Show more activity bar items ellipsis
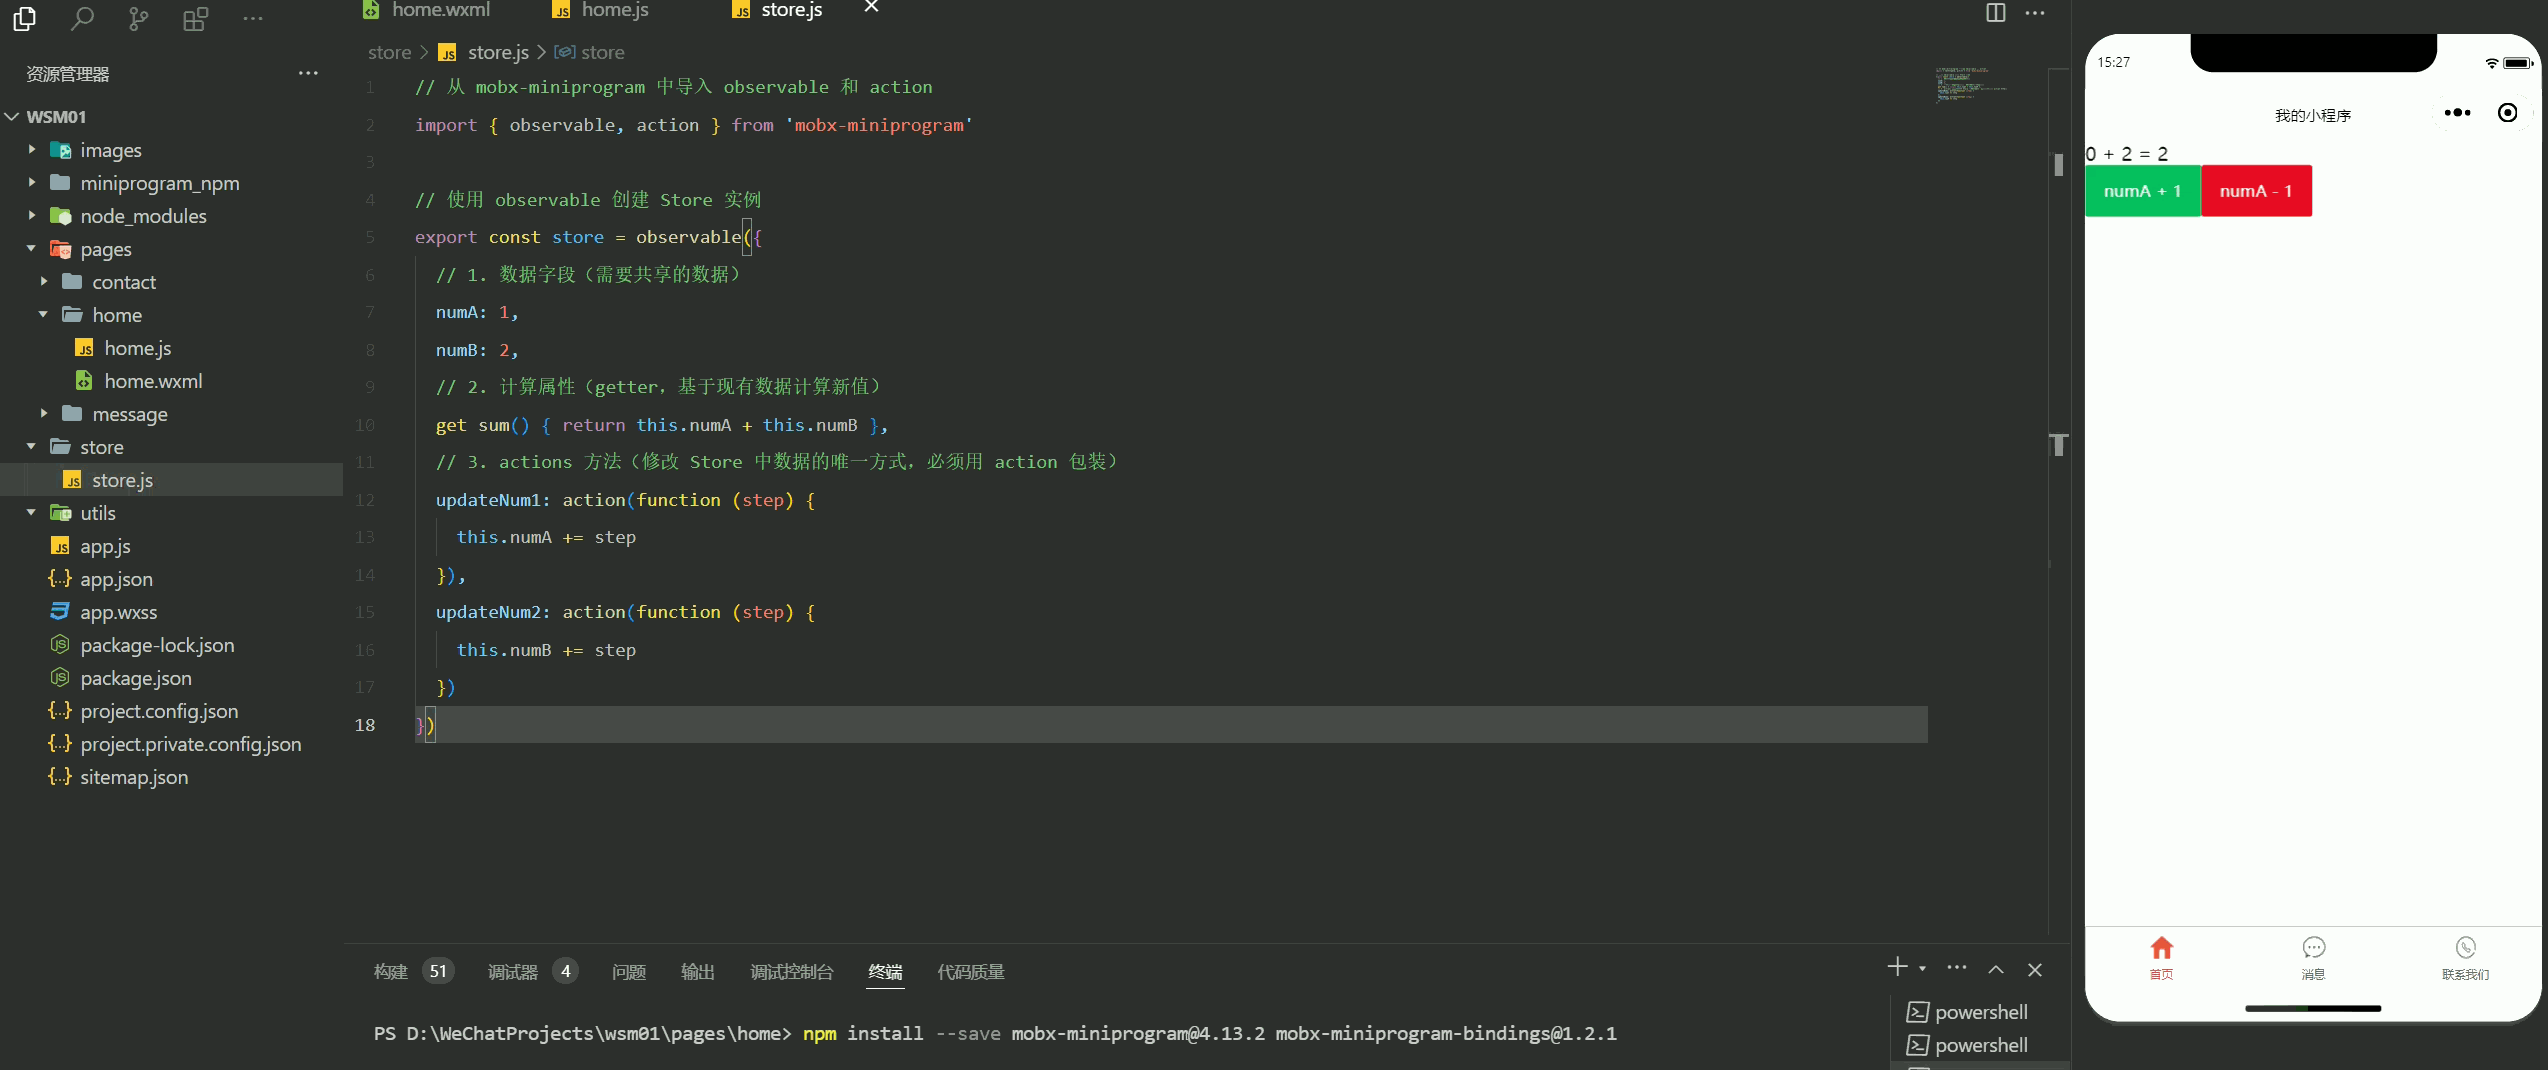This screenshot has width=2548, height=1070. click(x=253, y=18)
